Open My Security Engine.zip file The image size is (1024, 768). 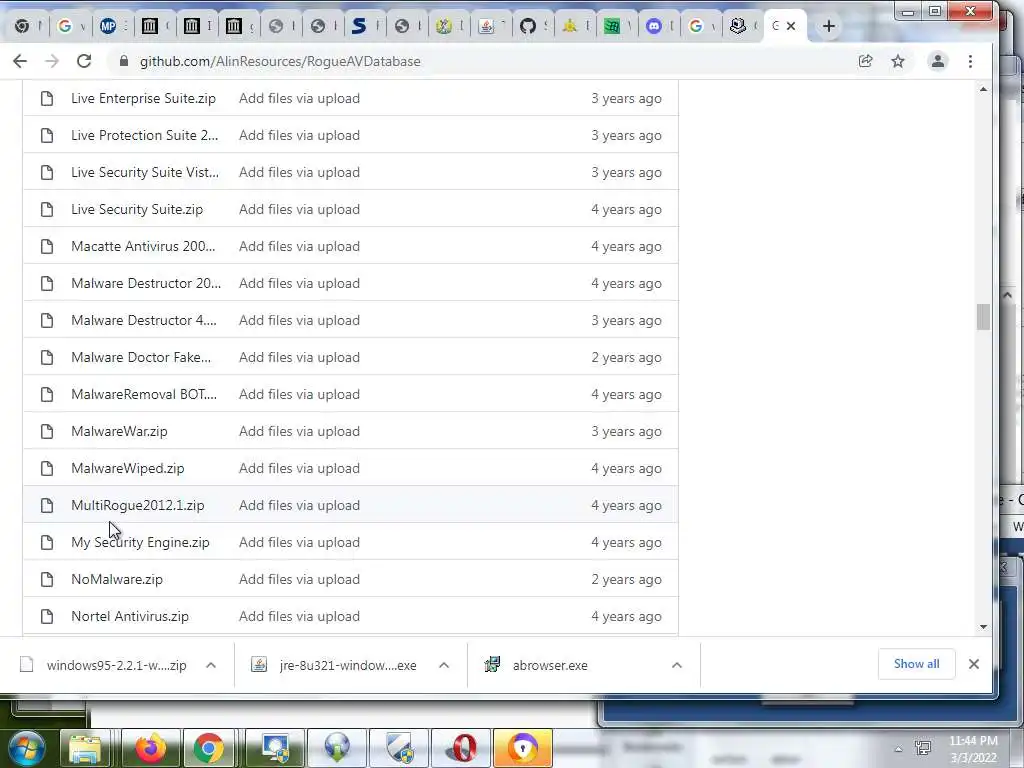click(x=140, y=543)
